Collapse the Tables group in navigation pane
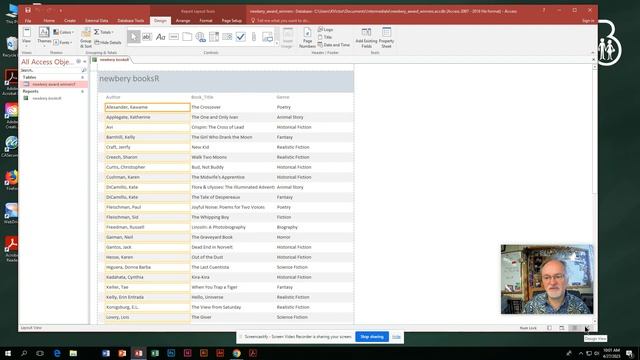Viewport: 640px width, 360px height. tap(82, 77)
